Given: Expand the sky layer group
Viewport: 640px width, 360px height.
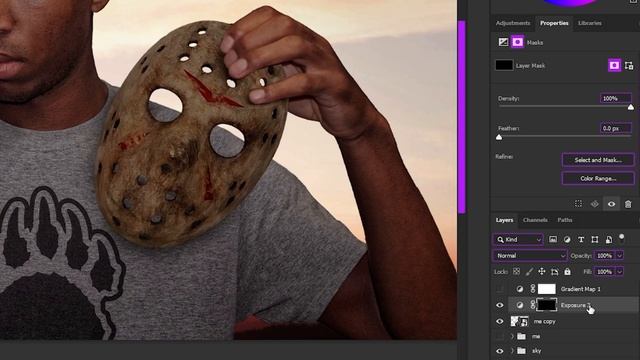Looking at the screenshot, I should (512, 351).
